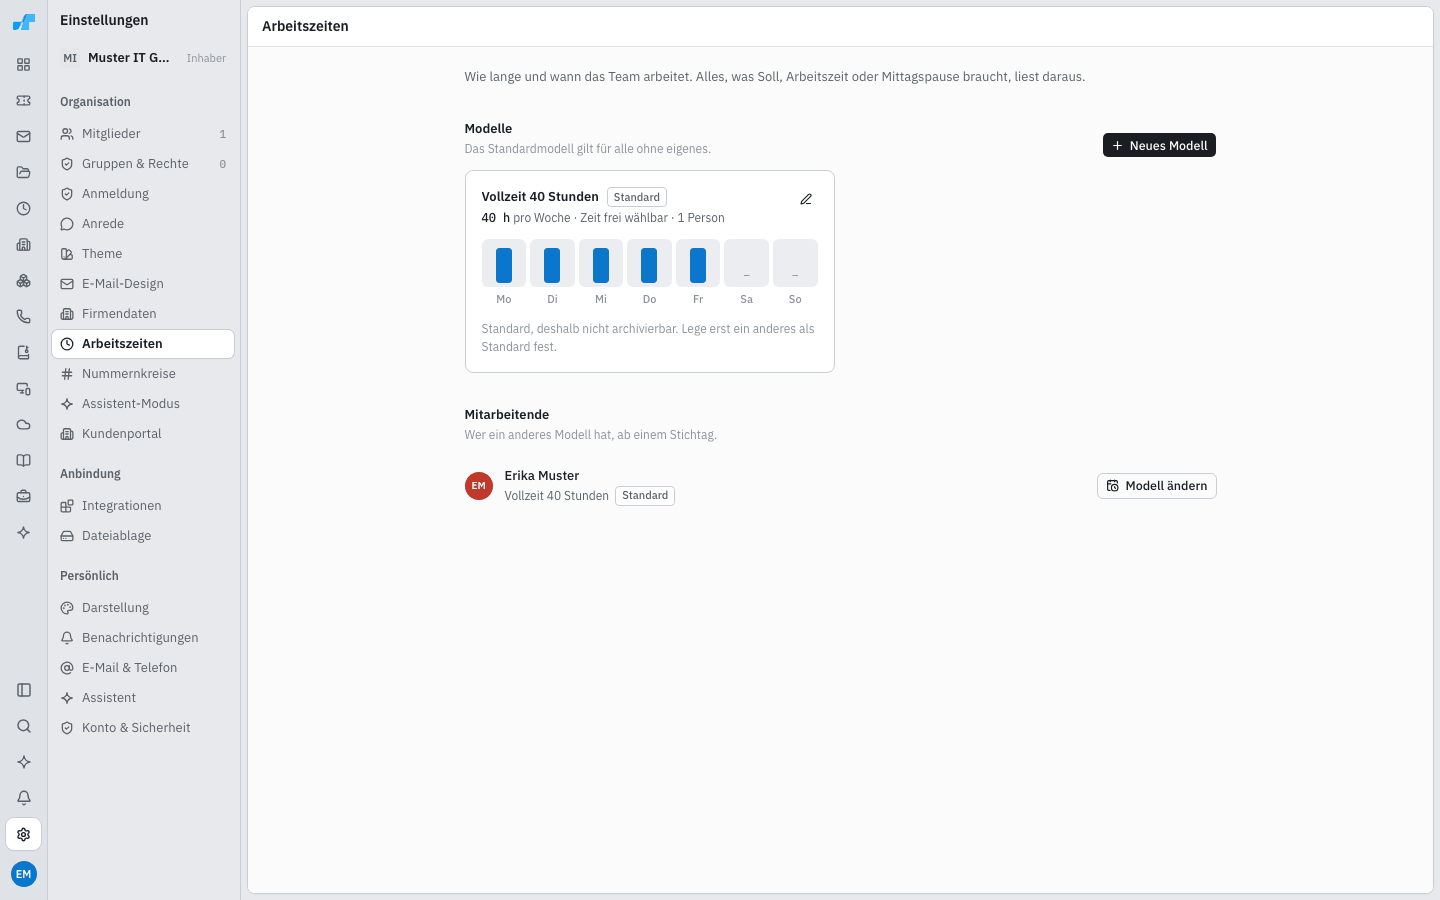
Task: Go to Nummernkreise settings
Action: 143,374
